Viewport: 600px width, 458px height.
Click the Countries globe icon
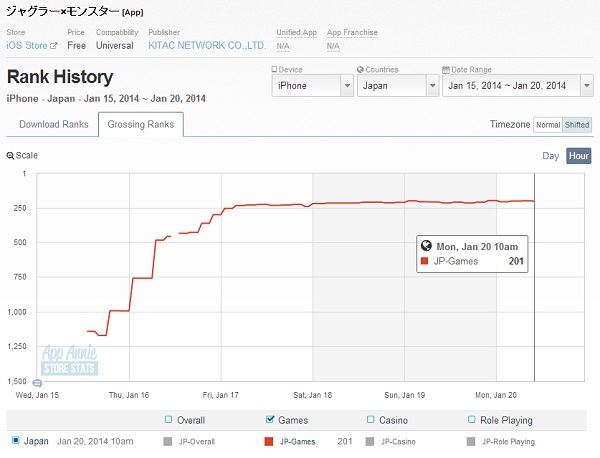point(360,69)
